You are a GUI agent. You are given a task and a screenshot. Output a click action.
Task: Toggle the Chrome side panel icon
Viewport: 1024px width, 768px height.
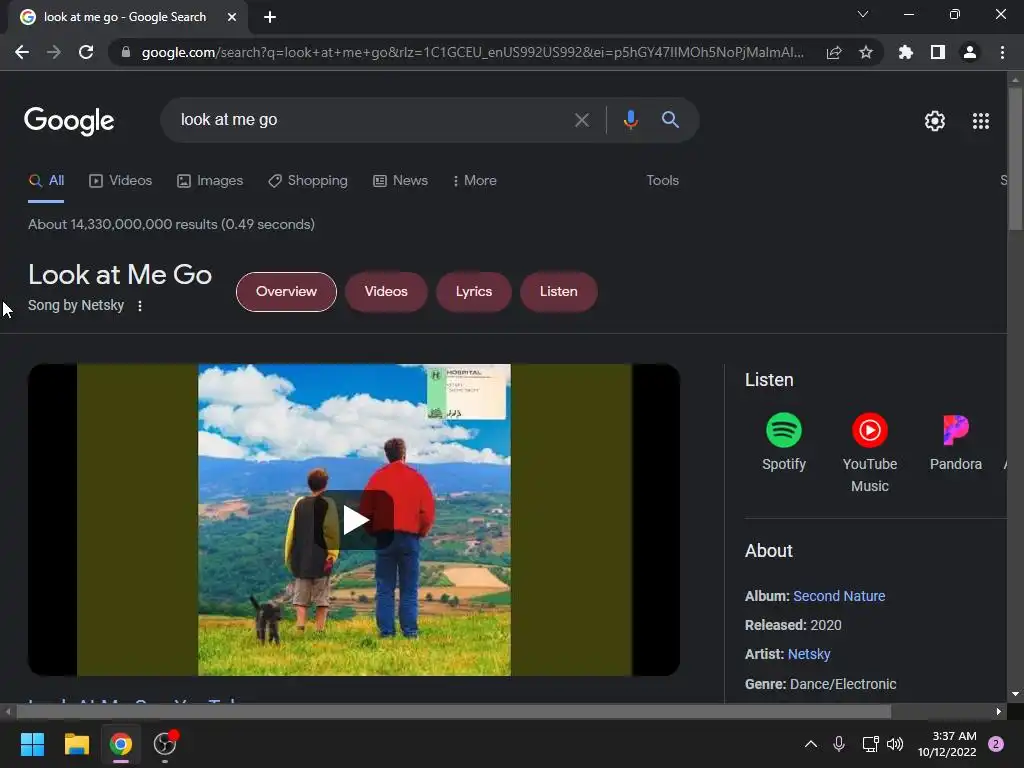(x=938, y=52)
